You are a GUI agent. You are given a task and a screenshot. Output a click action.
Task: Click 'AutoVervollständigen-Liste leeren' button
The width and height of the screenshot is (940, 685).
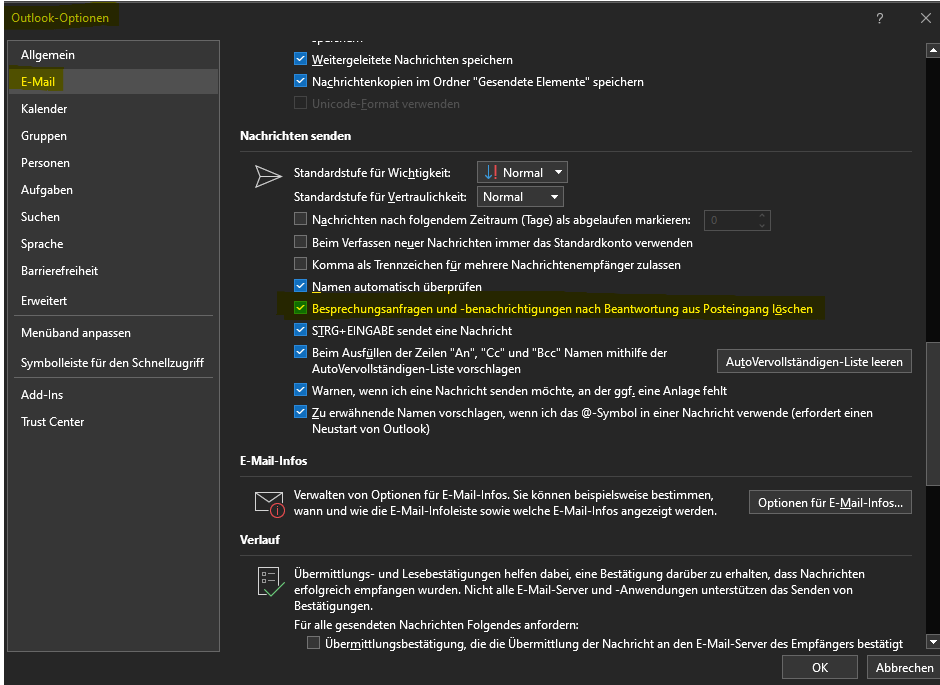click(x=814, y=361)
